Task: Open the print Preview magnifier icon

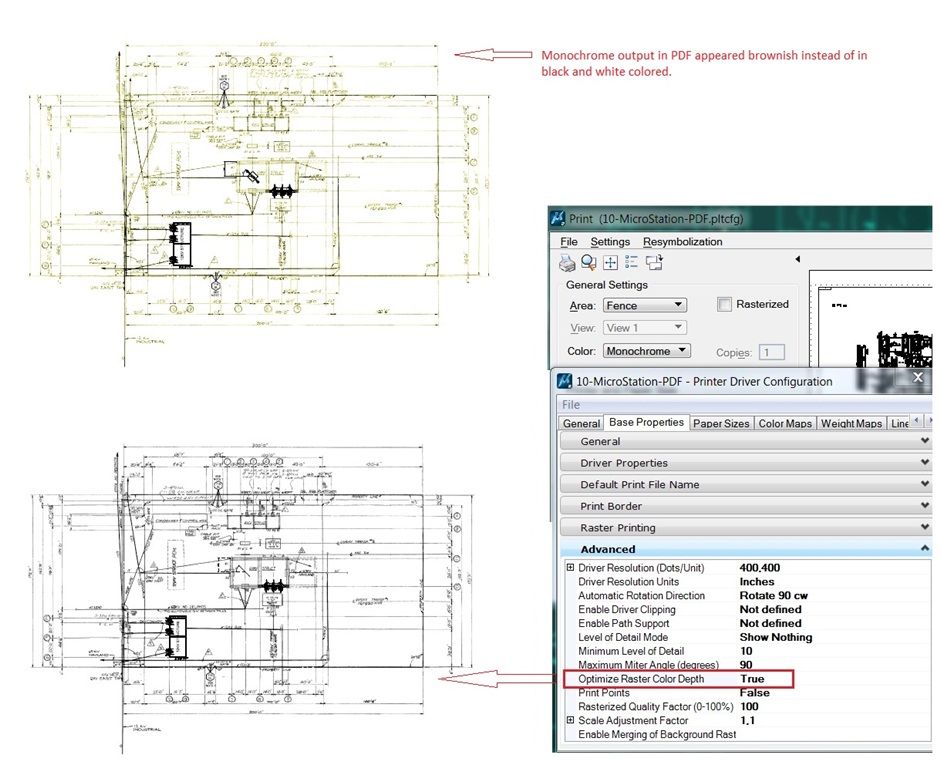Action: click(x=589, y=262)
